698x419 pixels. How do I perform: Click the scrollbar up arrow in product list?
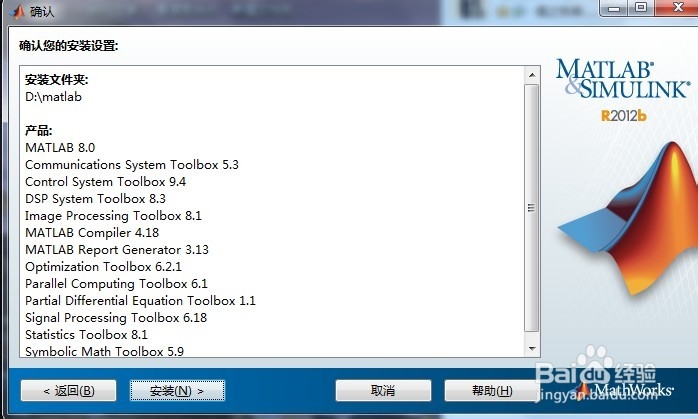(532, 75)
